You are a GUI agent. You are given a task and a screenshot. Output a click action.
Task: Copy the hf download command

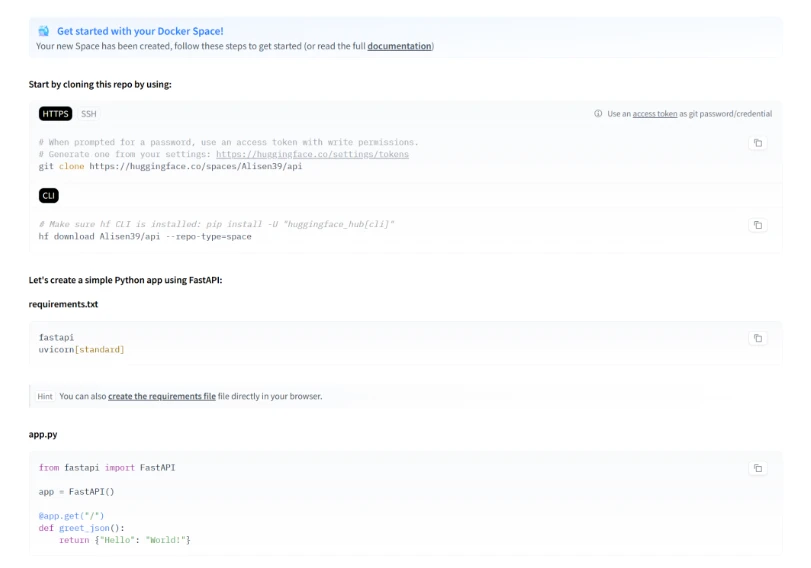(x=757, y=225)
